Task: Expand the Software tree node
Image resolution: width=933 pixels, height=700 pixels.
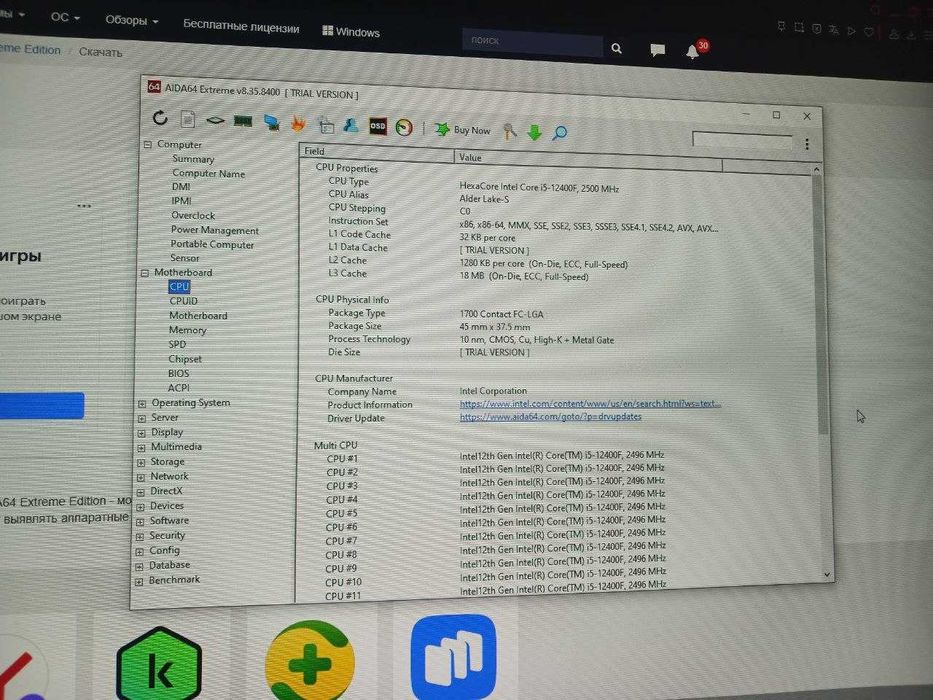Action: pos(140,522)
